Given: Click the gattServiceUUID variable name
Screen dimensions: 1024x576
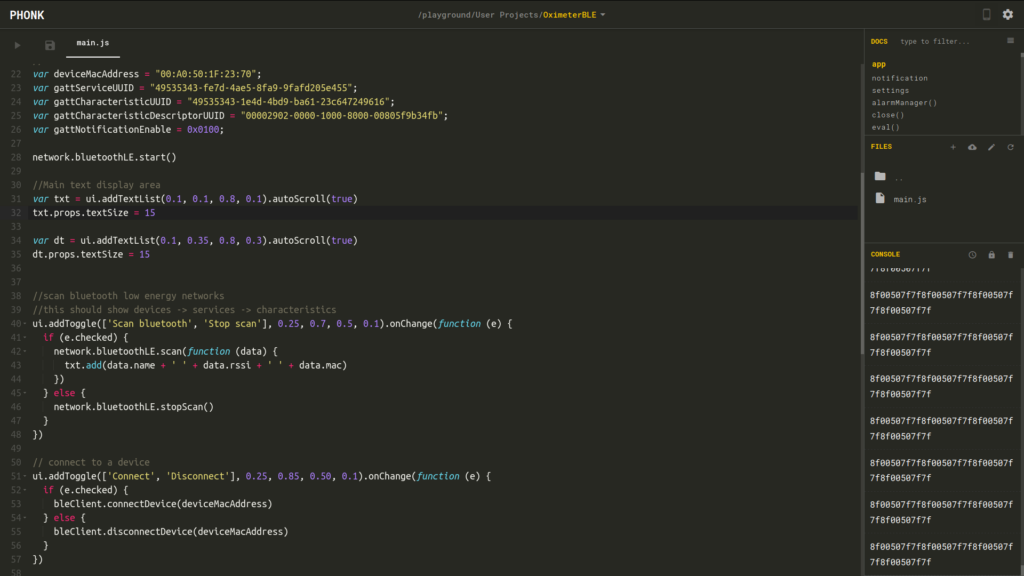Looking at the screenshot, I should [x=93, y=88].
